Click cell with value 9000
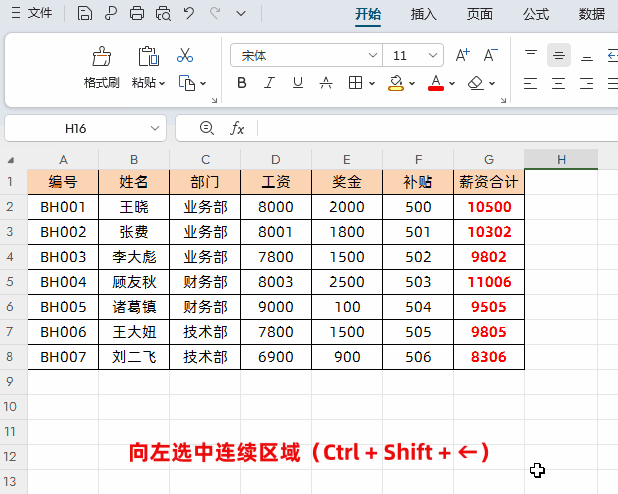Screen dimensions: 618x494 [275, 307]
